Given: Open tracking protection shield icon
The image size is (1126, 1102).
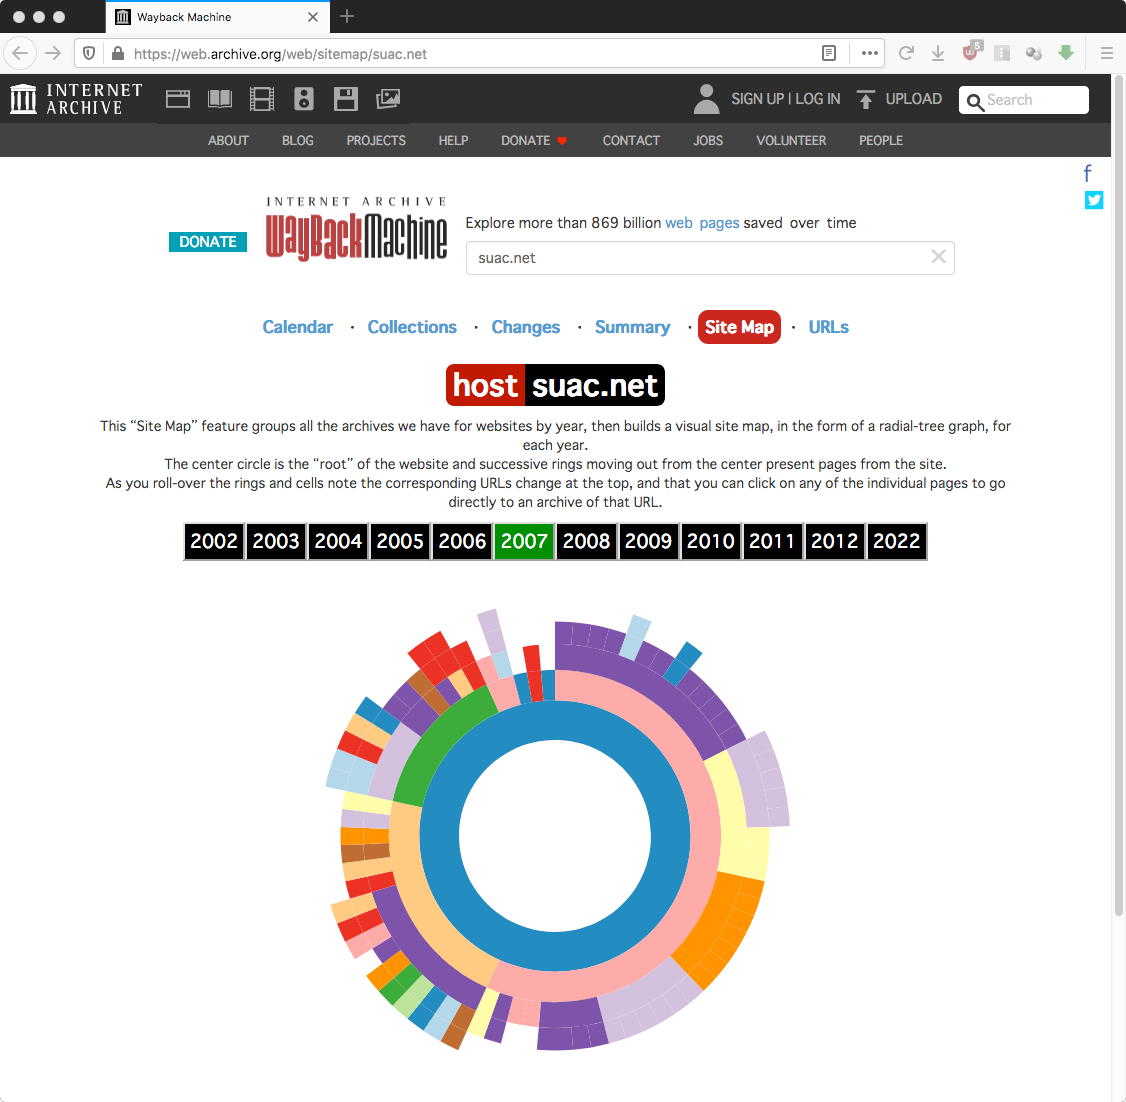Looking at the screenshot, I should tap(89, 54).
